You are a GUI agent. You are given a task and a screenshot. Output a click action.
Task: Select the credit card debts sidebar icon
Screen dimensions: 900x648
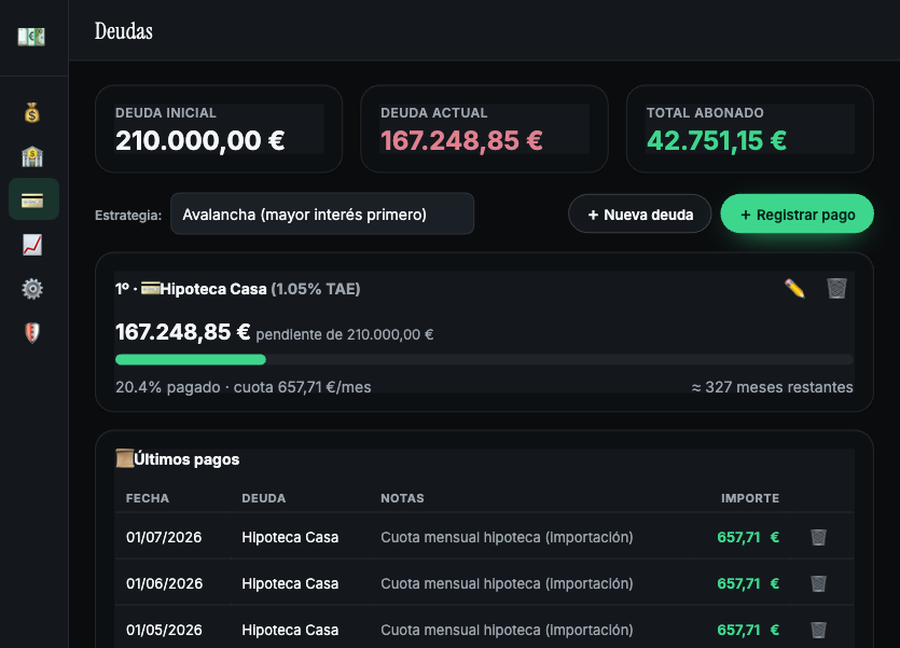coord(33,199)
